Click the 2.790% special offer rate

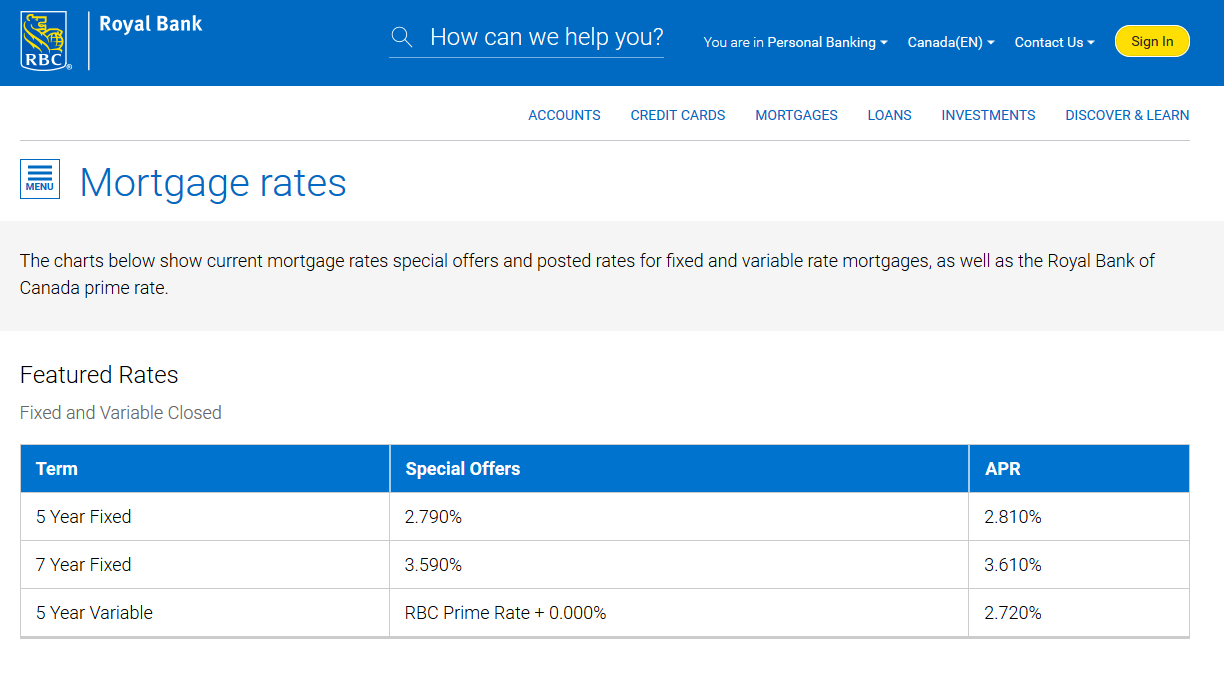tap(433, 517)
